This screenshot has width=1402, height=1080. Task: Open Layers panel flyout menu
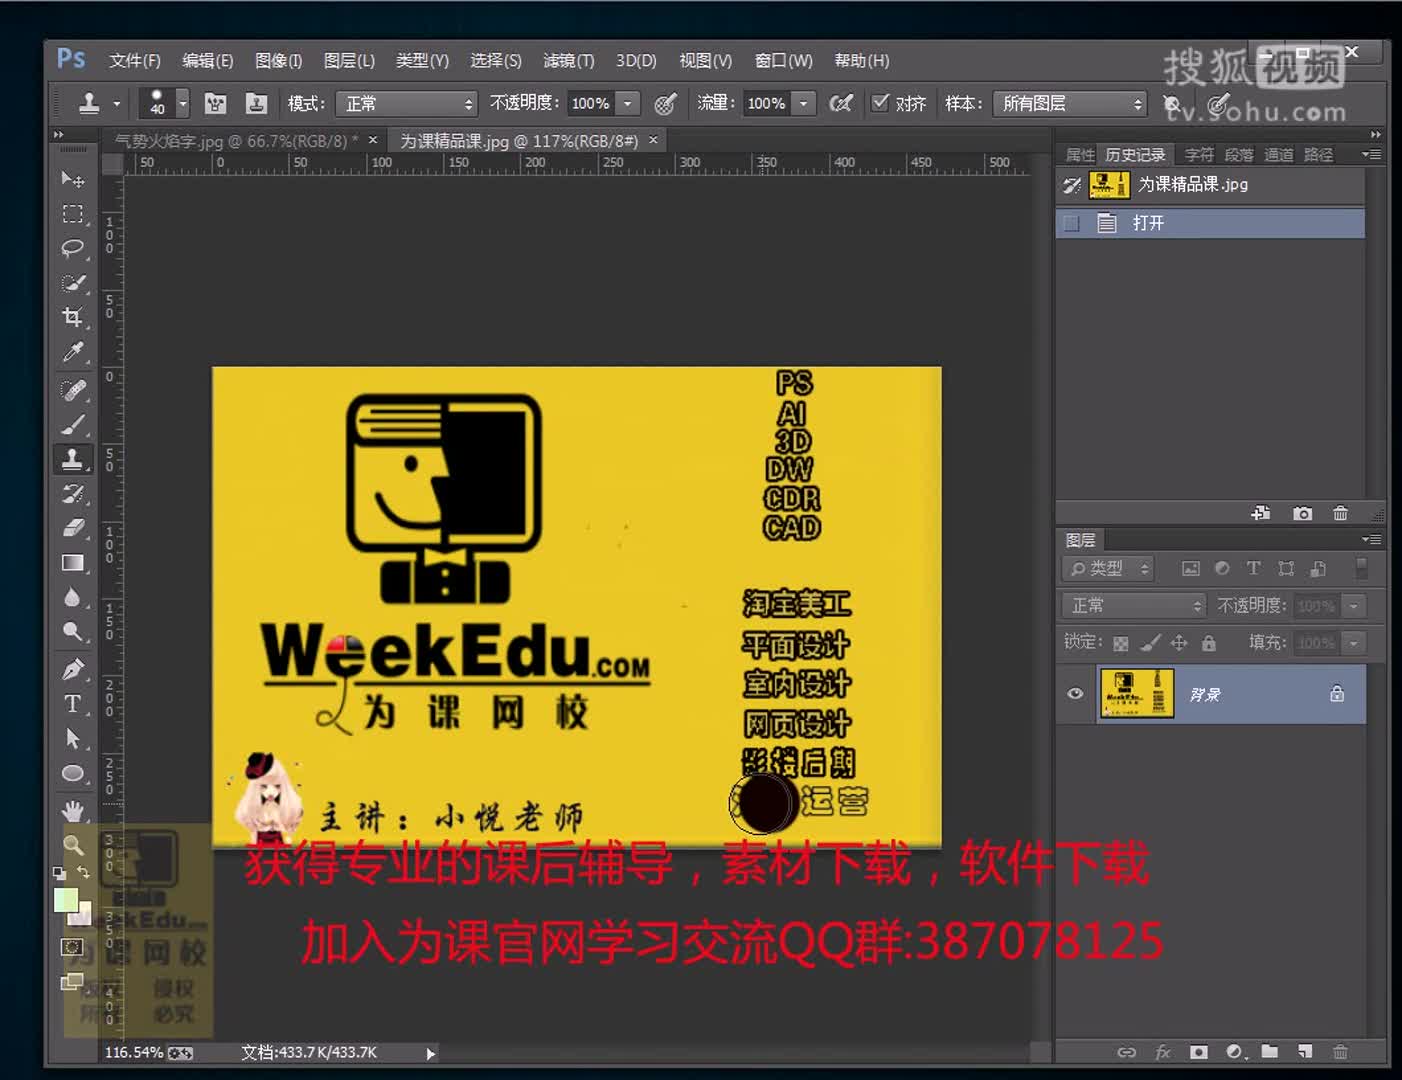1372,539
